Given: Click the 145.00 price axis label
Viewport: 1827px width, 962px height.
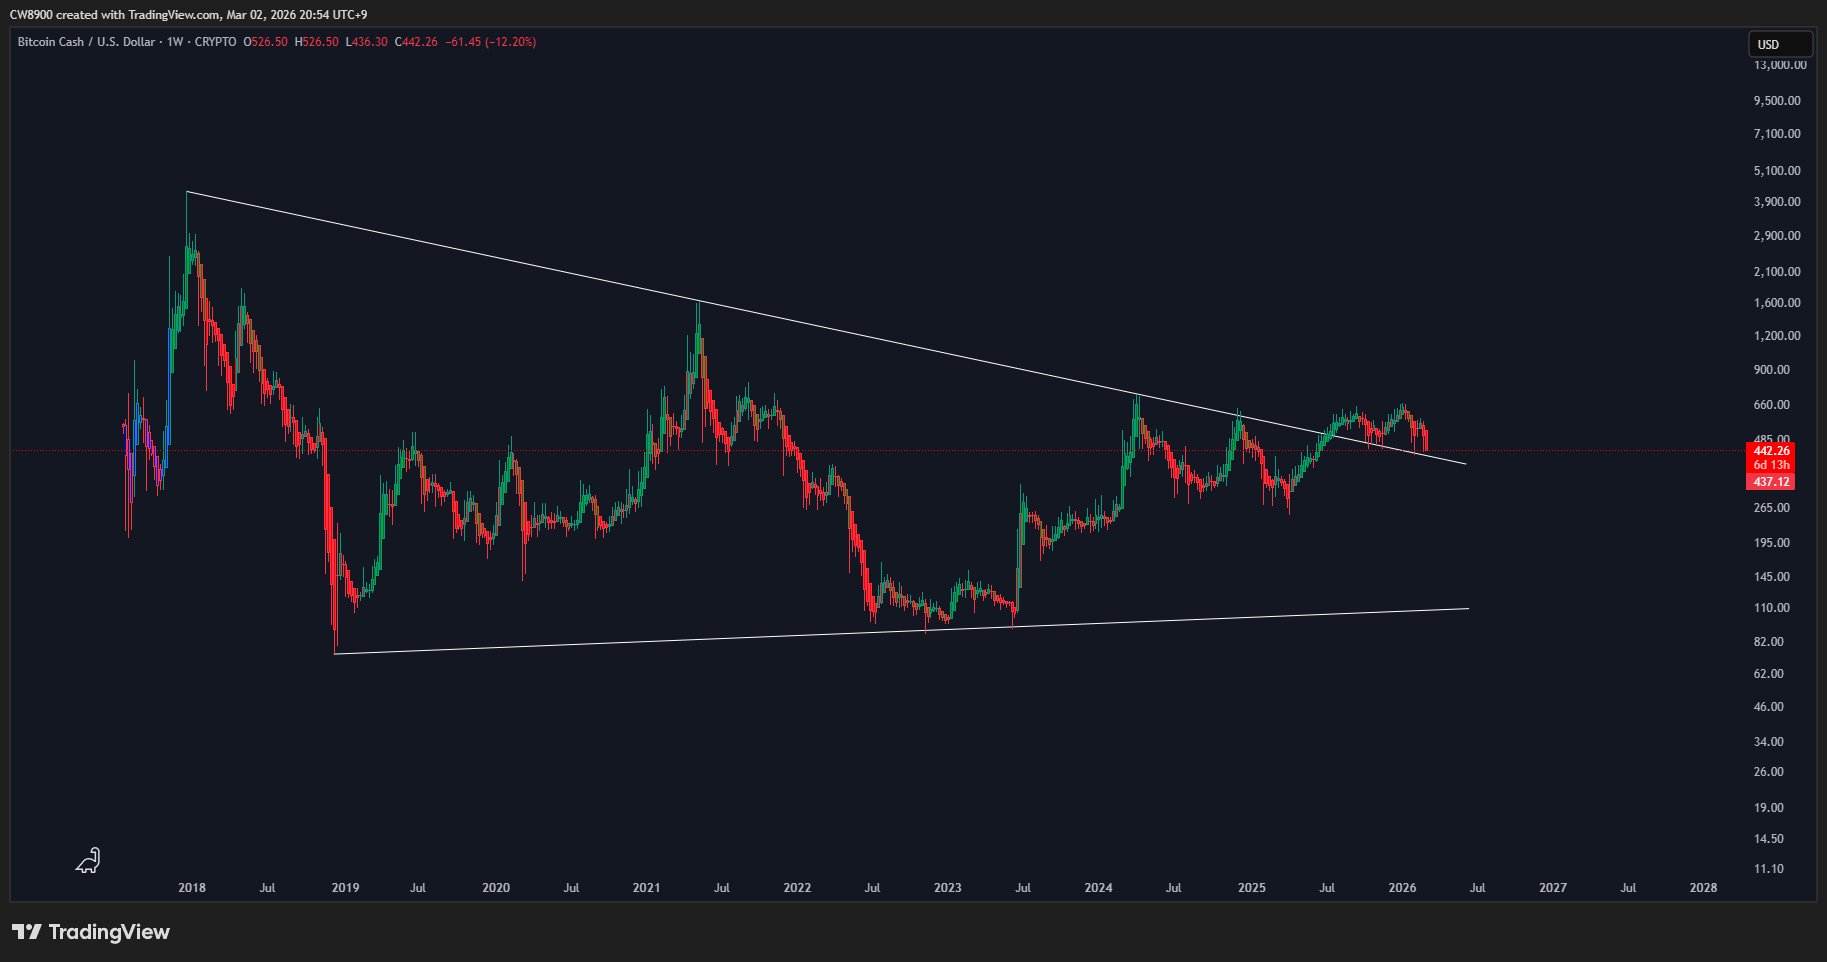Looking at the screenshot, I should point(1772,577).
